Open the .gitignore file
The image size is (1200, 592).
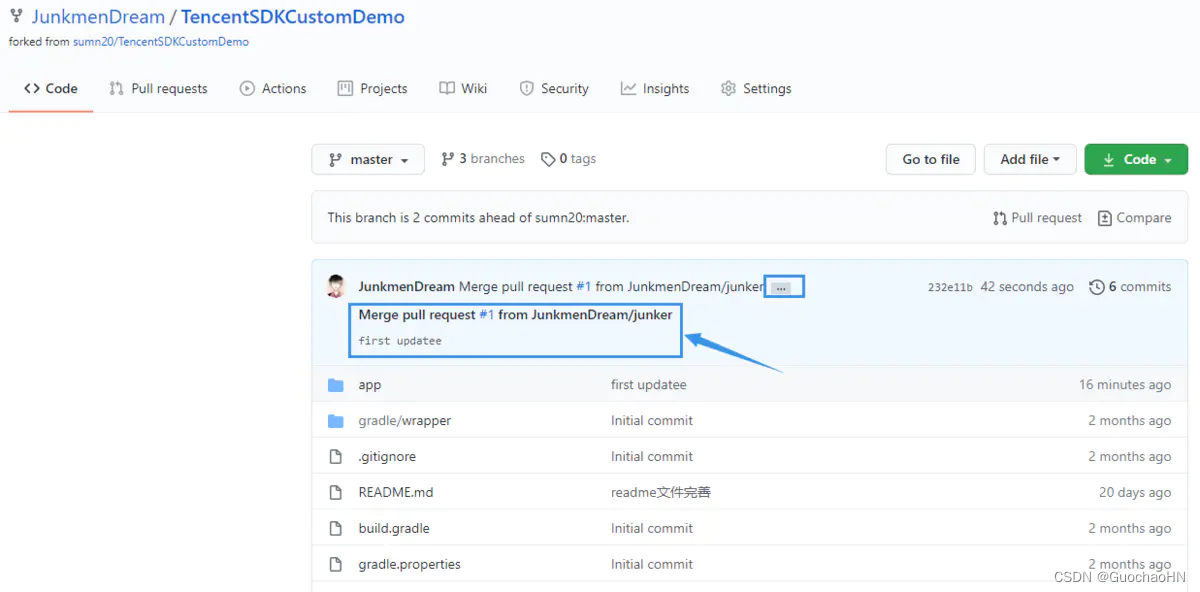[x=387, y=457]
